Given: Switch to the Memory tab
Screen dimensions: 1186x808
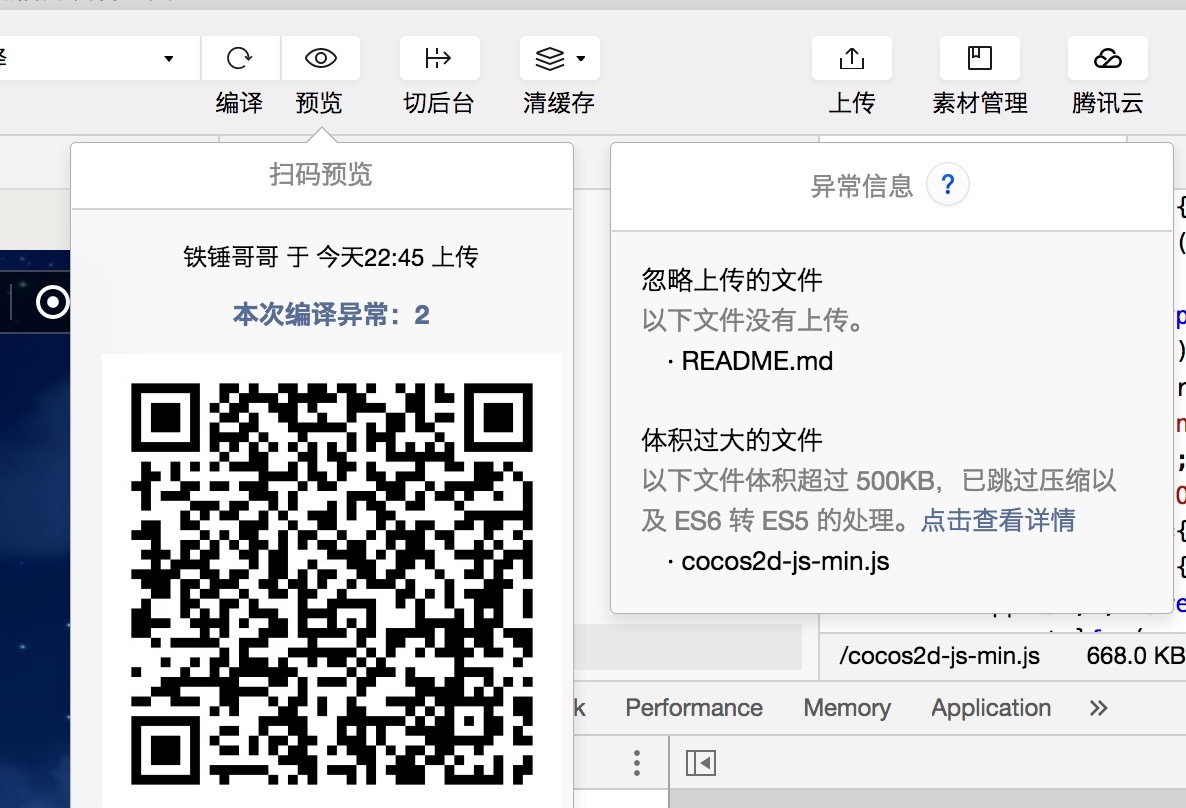Looking at the screenshot, I should point(846,708).
